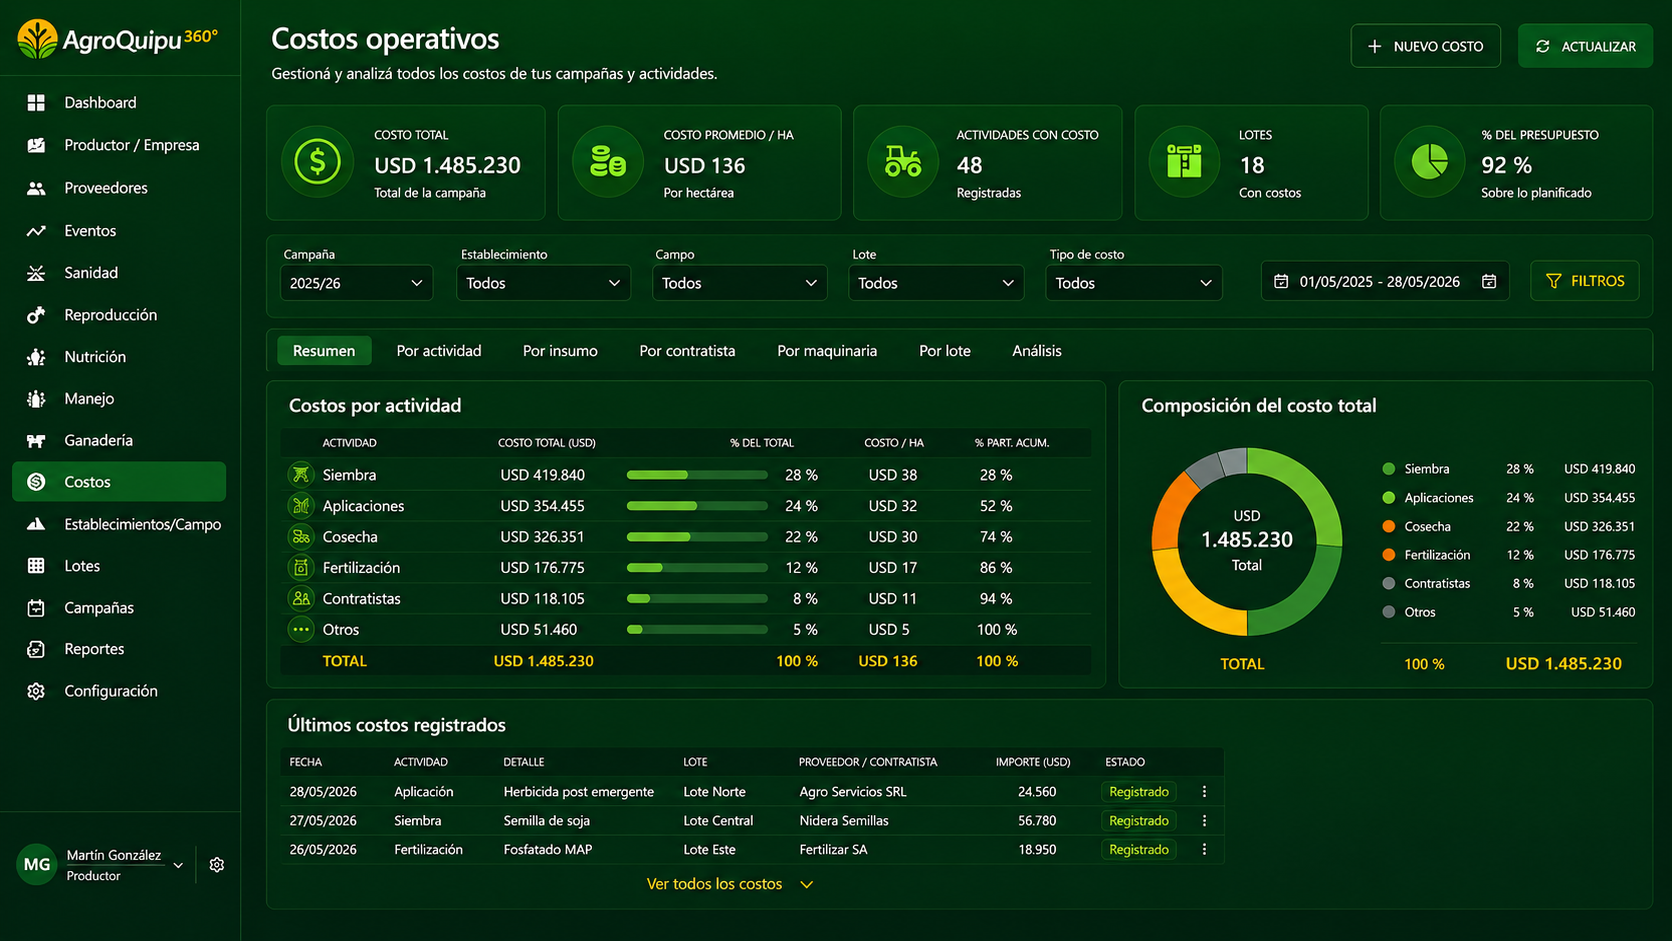Click the Reportes sidebar icon
This screenshot has height=941, width=1672.
pos(36,649)
